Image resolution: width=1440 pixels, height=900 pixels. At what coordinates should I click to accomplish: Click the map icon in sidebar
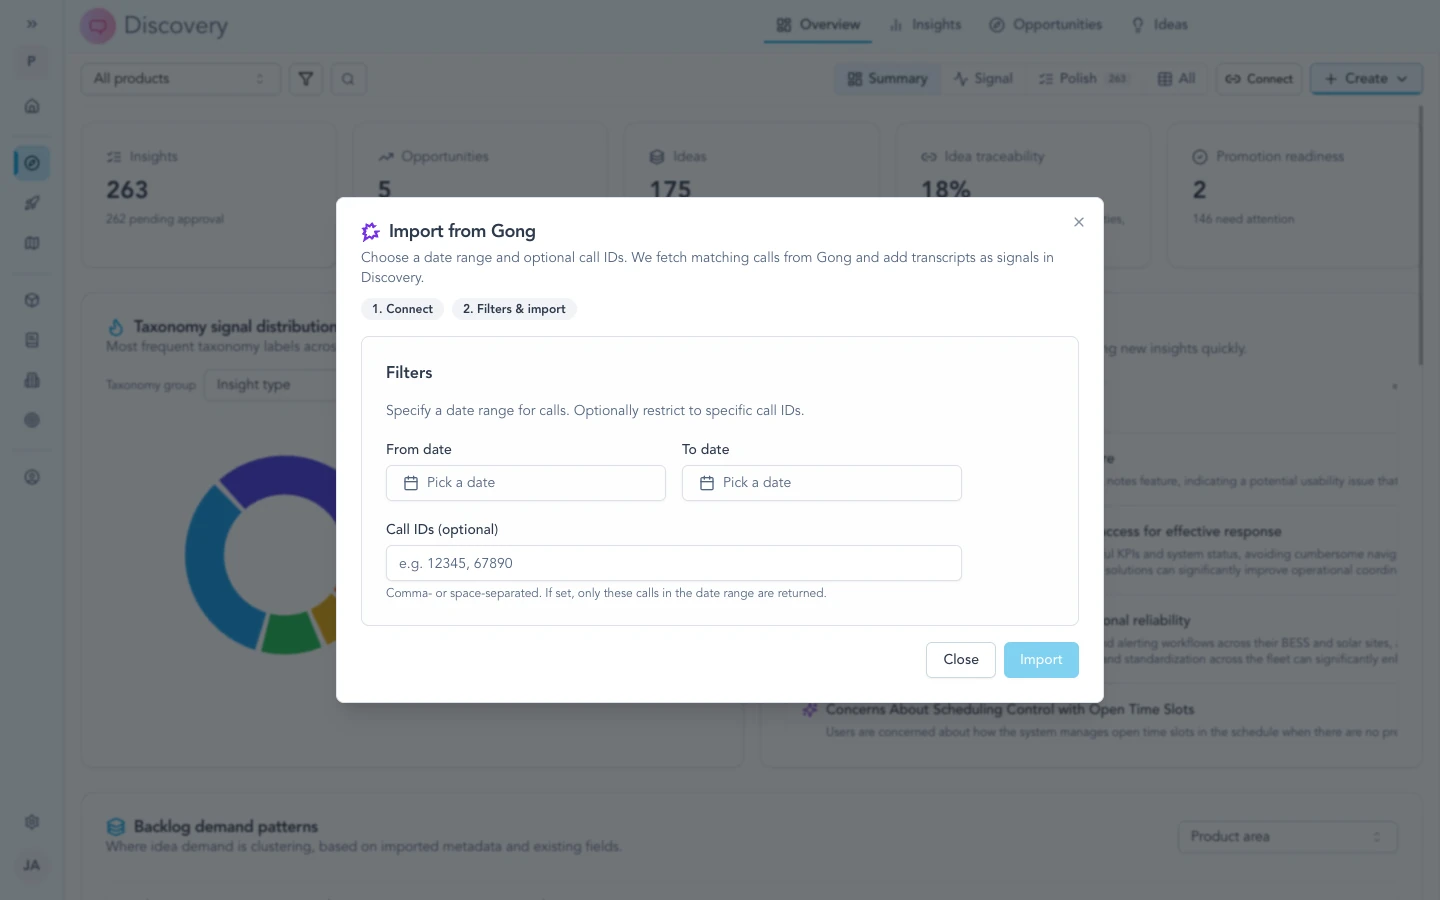(32, 243)
